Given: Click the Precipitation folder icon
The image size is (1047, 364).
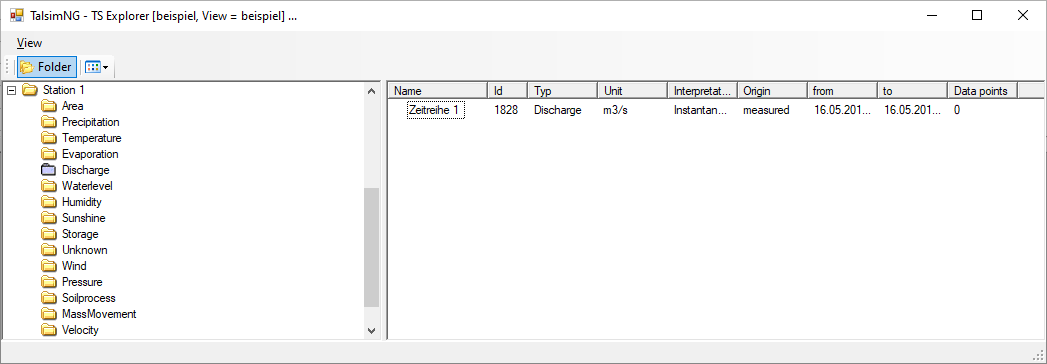Looking at the screenshot, I should point(49,122).
